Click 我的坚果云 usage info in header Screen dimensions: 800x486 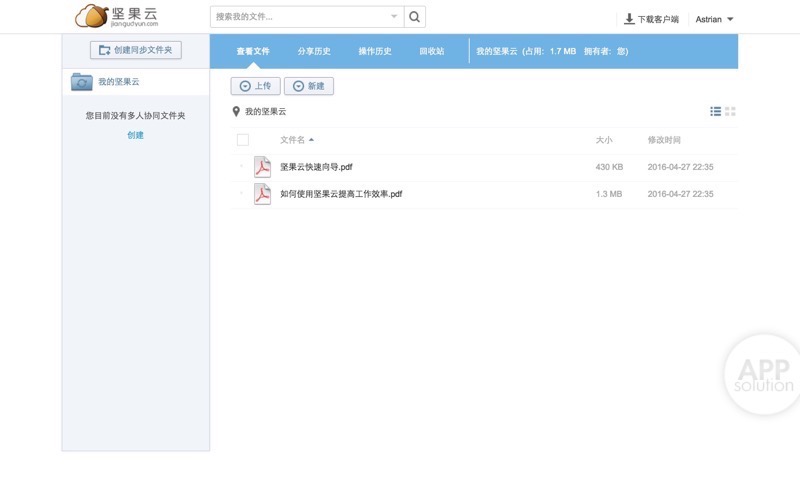pos(552,51)
